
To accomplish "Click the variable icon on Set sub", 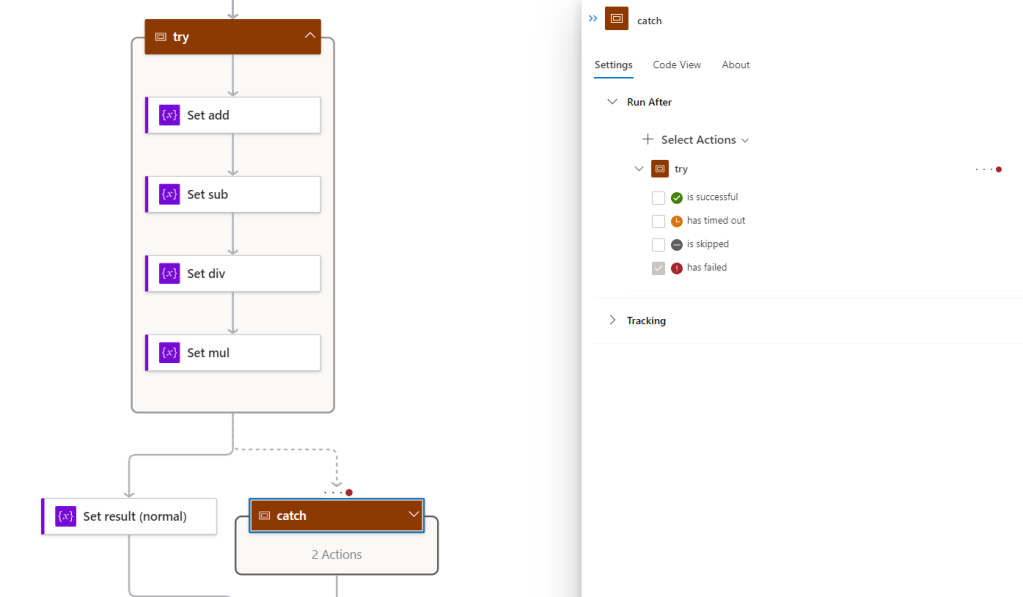I will pyautogui.click(x=169, y=194).
